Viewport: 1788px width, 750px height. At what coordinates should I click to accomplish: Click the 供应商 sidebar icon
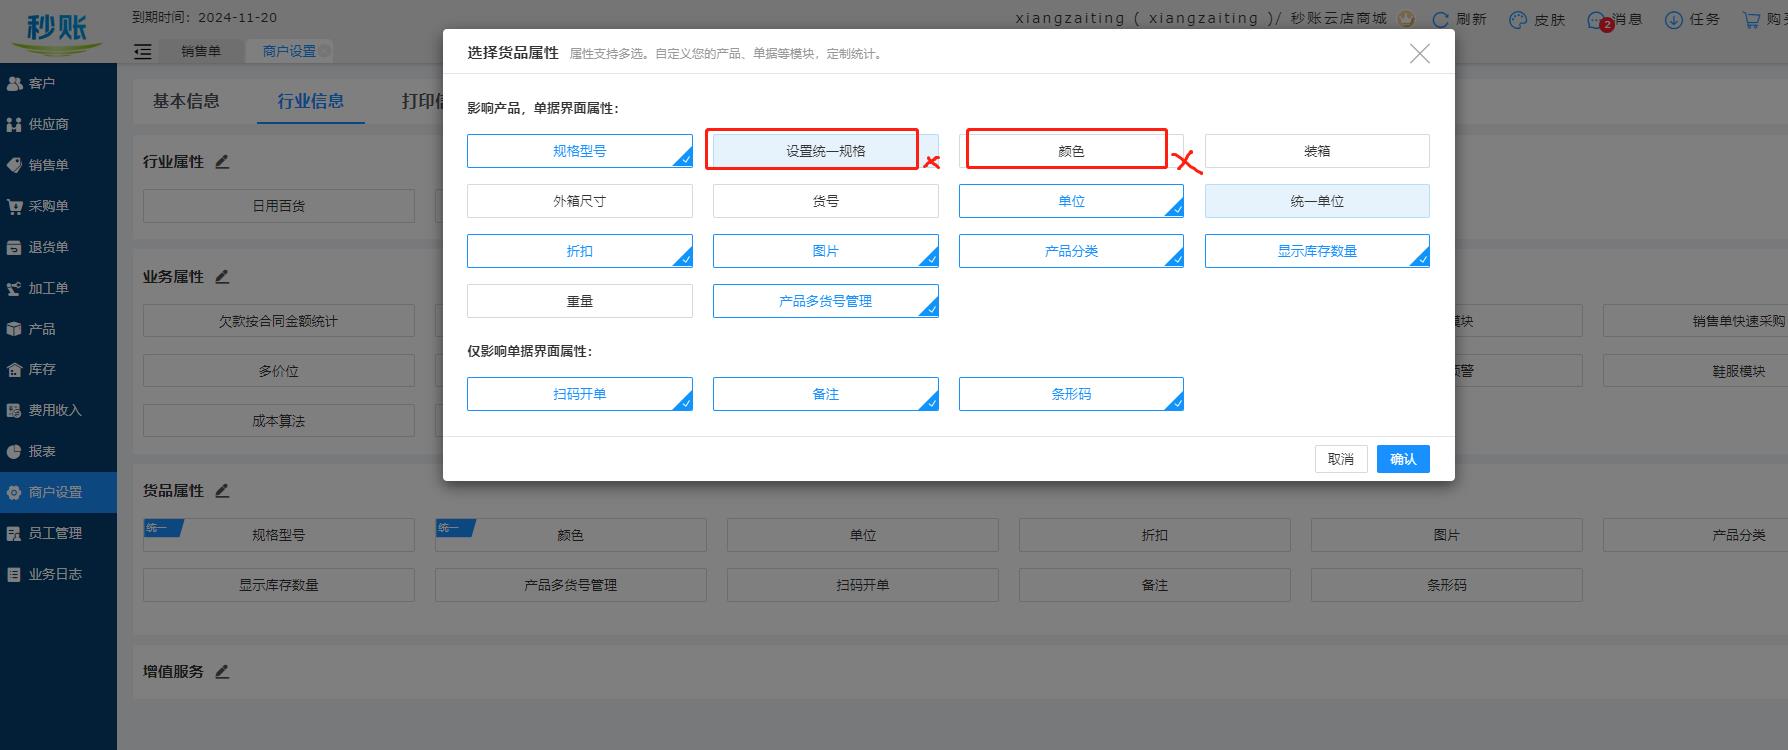tap(14, 125)
